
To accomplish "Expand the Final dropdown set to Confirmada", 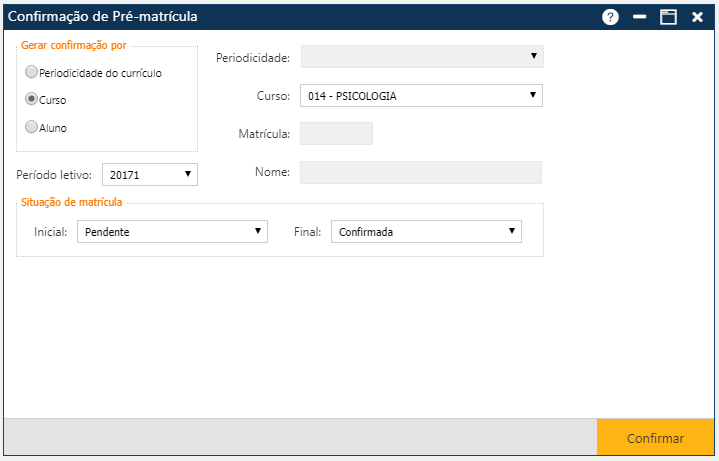I will 426,232.
